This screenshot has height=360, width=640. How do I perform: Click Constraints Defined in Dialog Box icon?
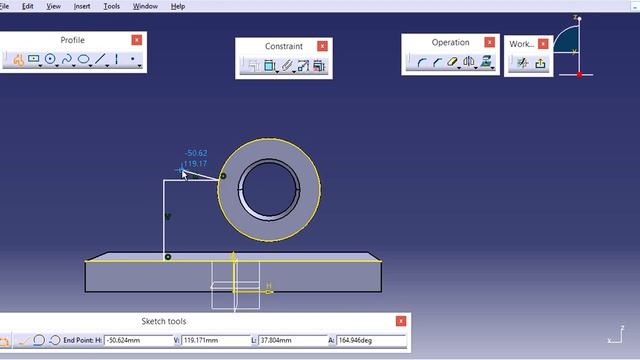(254, 66)
